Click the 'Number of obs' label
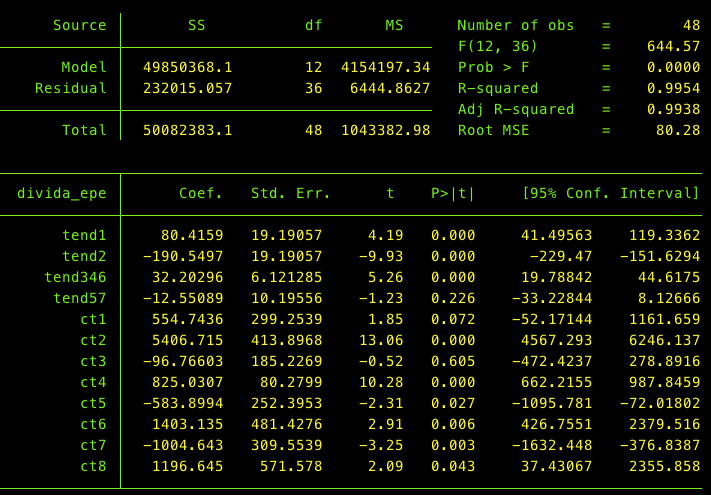This screenshot has height=495, width=711. [x=516, y=25]
